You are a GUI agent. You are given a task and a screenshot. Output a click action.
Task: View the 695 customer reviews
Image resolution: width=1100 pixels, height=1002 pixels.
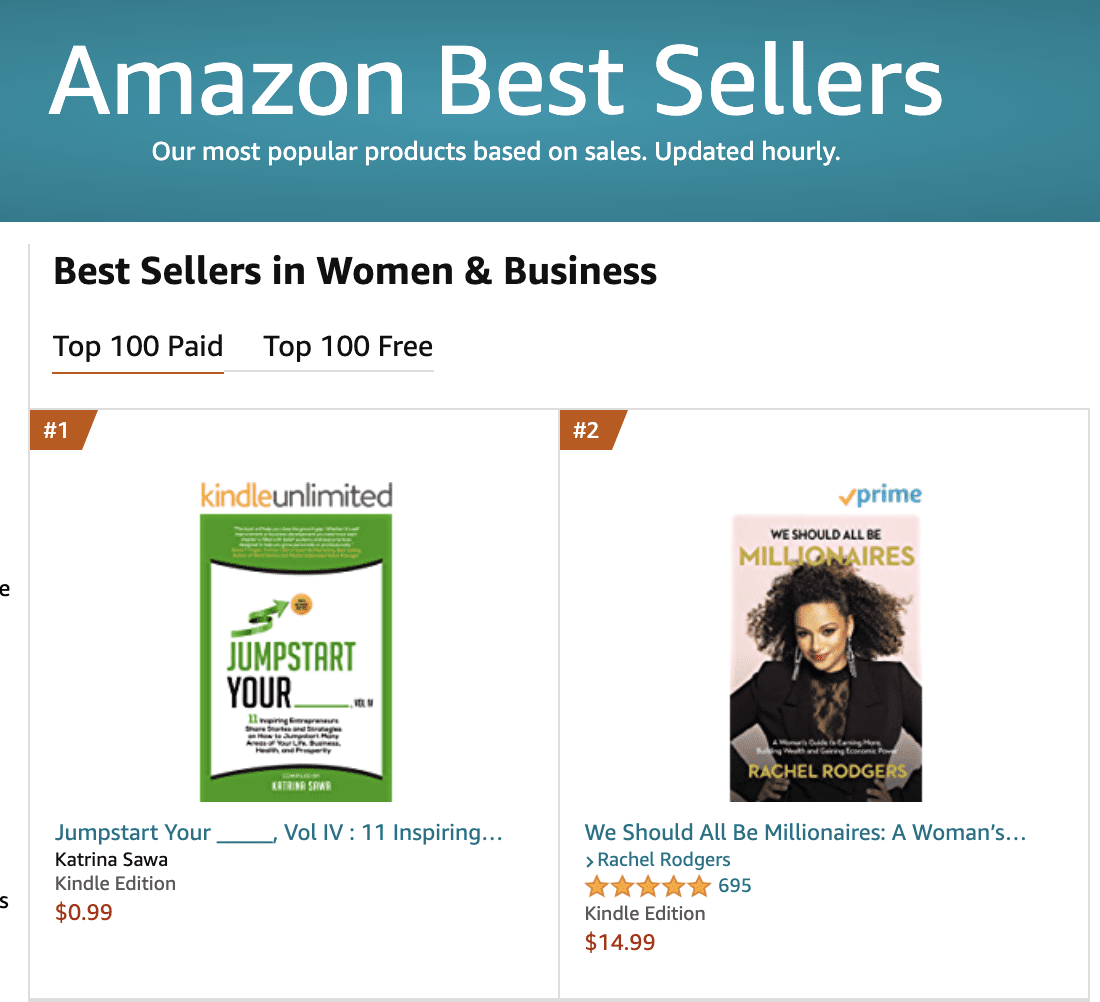735,886
